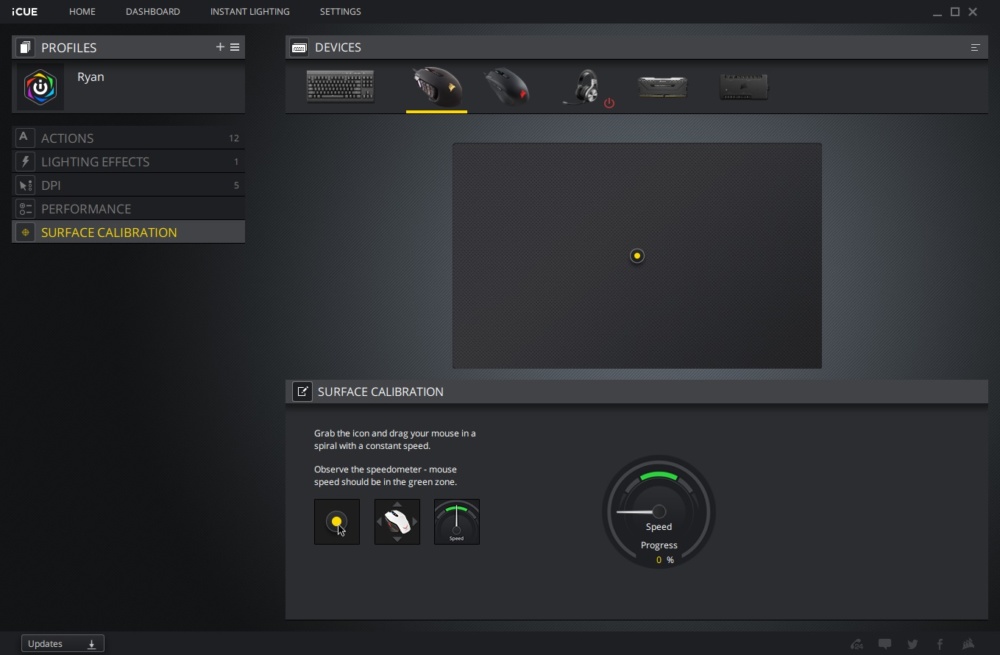Viewport: 1000px width, 655px height.
Task: Open the Facebook icon in footer
Action: point(940,644)
